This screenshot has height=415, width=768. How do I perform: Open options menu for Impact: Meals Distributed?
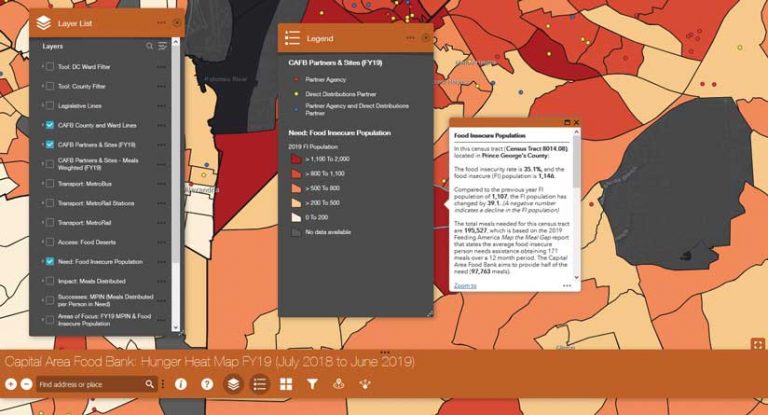point(161,281)
